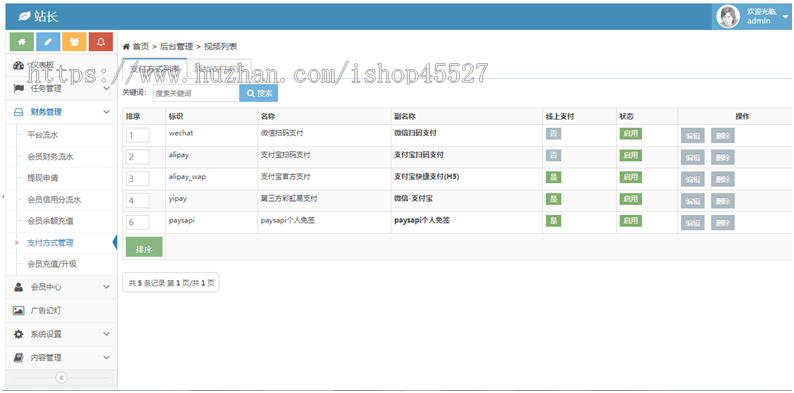Click the blue 搜索 search button
The width and height of the screenshot is (794, 393).
258,93
